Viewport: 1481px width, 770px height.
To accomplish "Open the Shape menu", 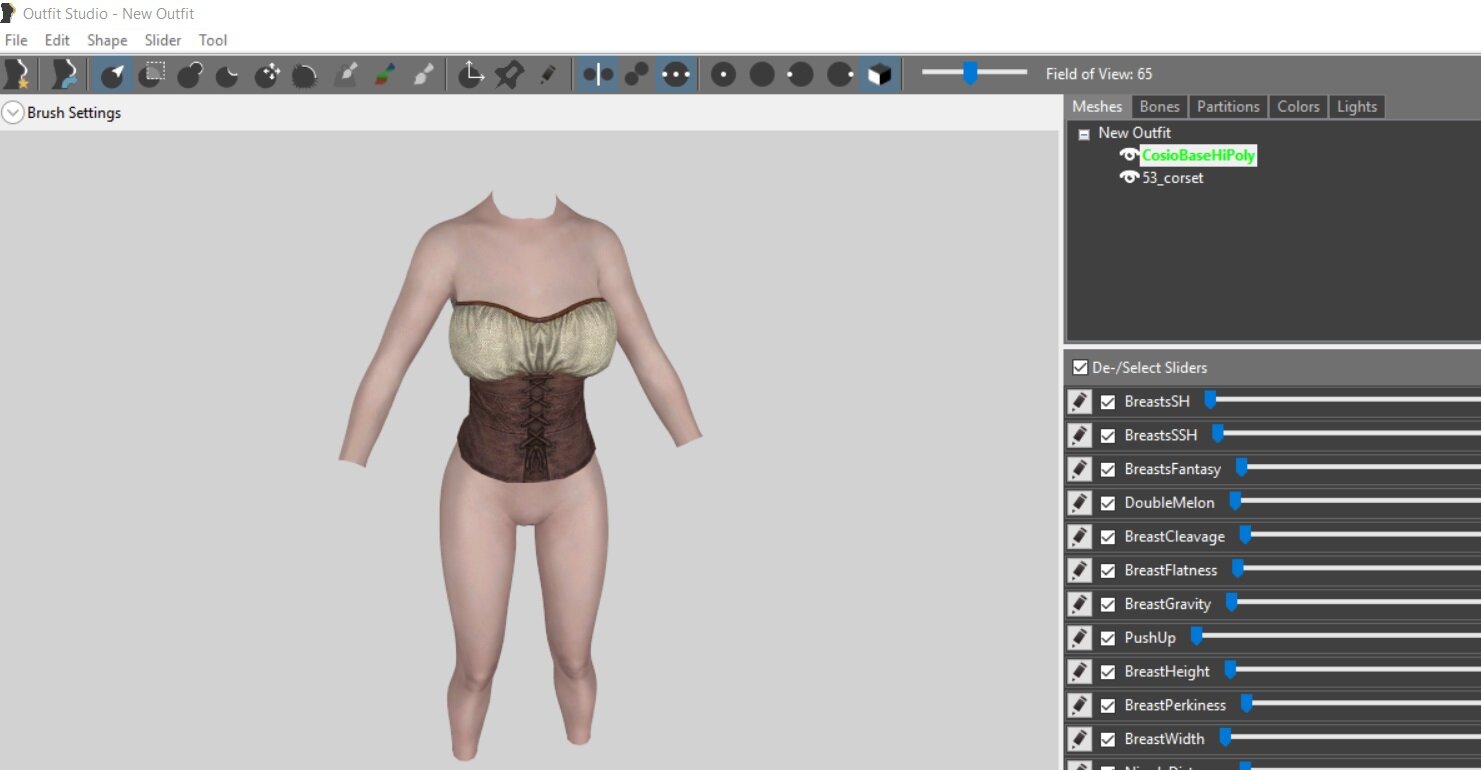I will pos(107,40).
